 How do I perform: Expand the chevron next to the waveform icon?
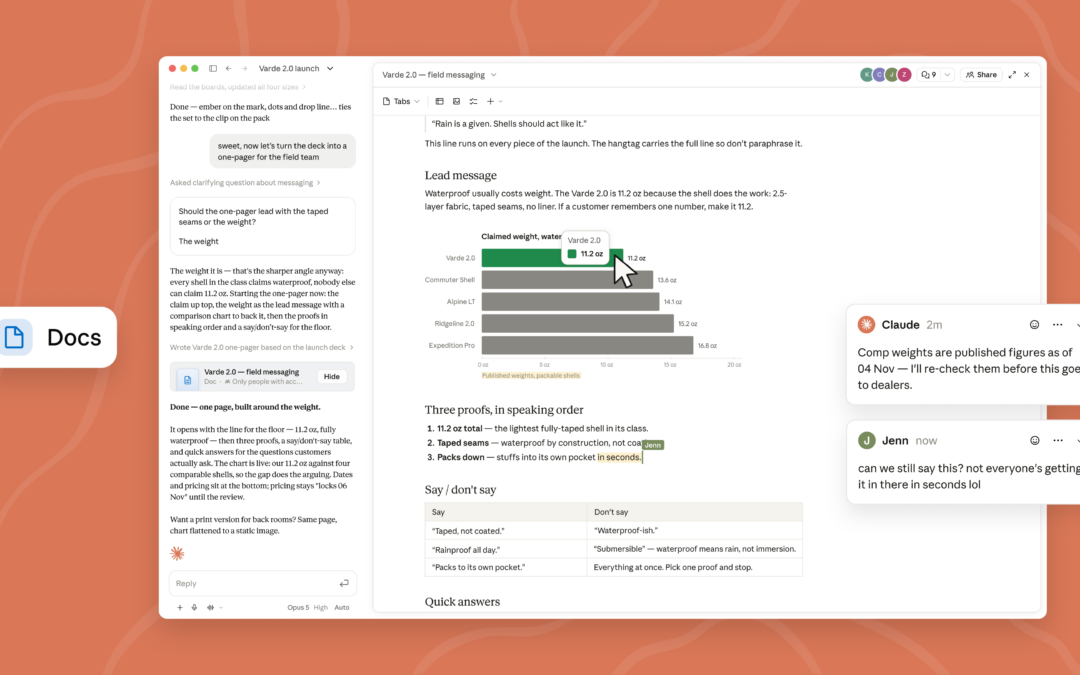pyautogui.click(x=220, y=608)
